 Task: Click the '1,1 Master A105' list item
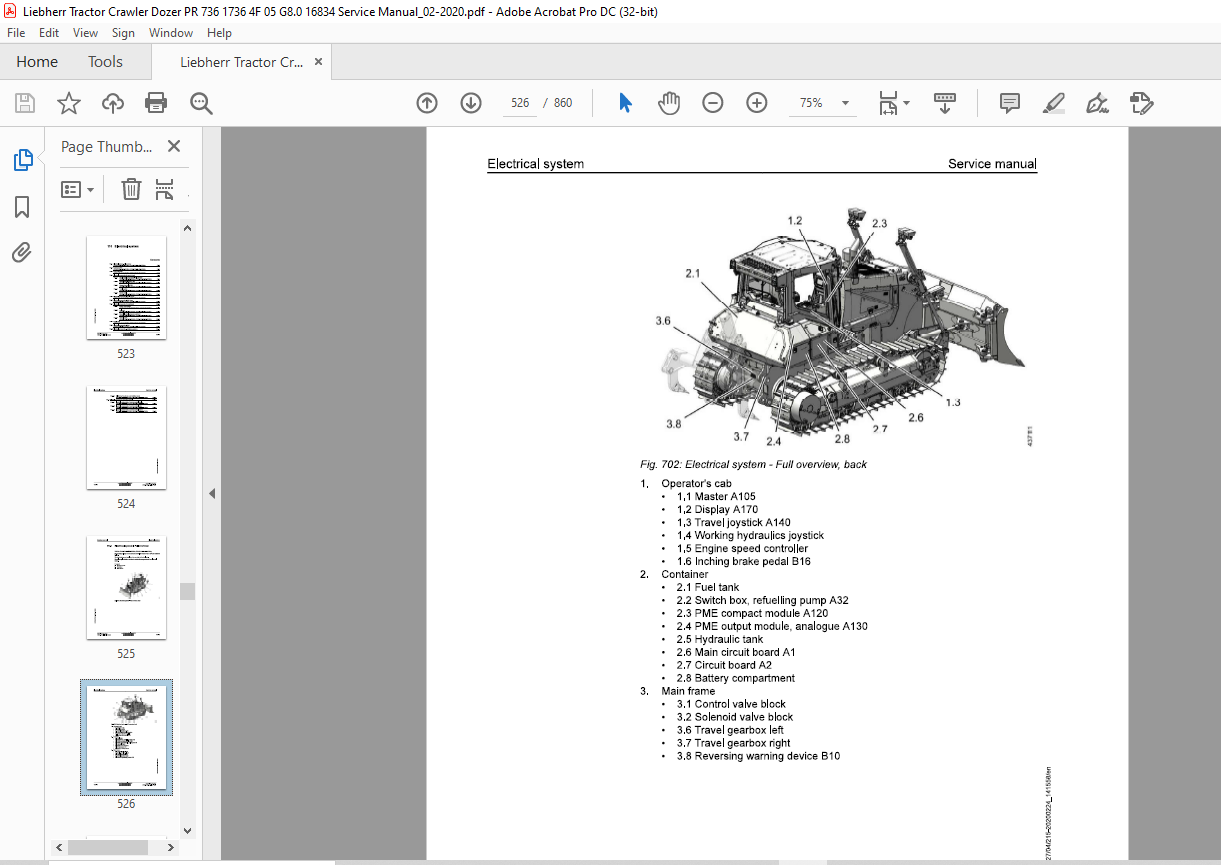716,496
